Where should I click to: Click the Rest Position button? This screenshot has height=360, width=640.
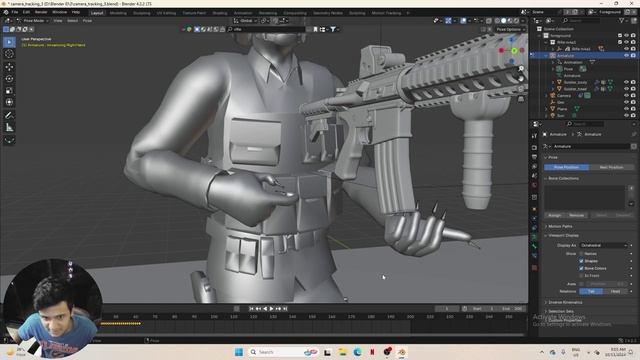point(611,167)
